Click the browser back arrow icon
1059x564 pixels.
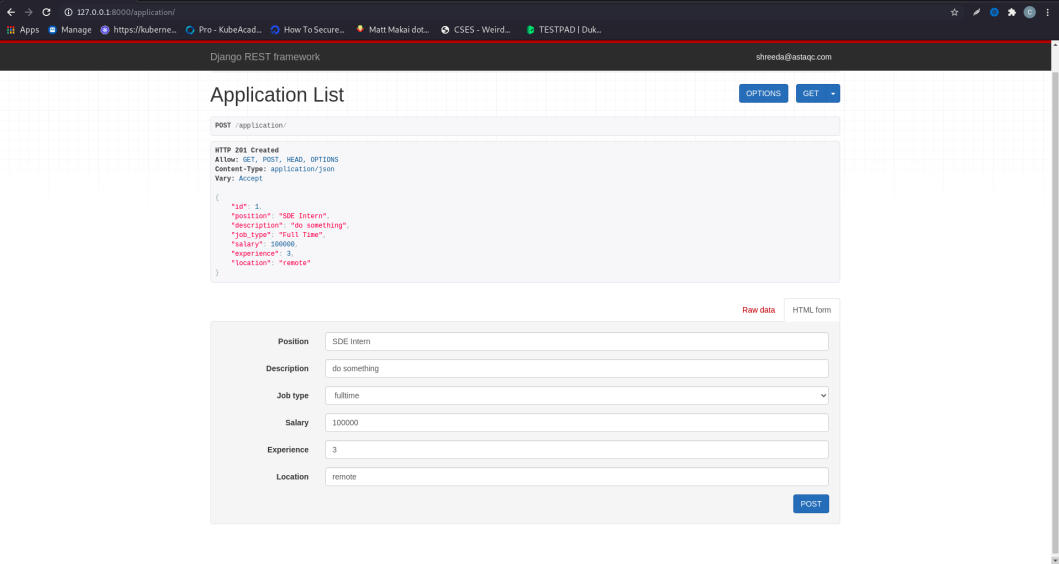click(11, 12)
